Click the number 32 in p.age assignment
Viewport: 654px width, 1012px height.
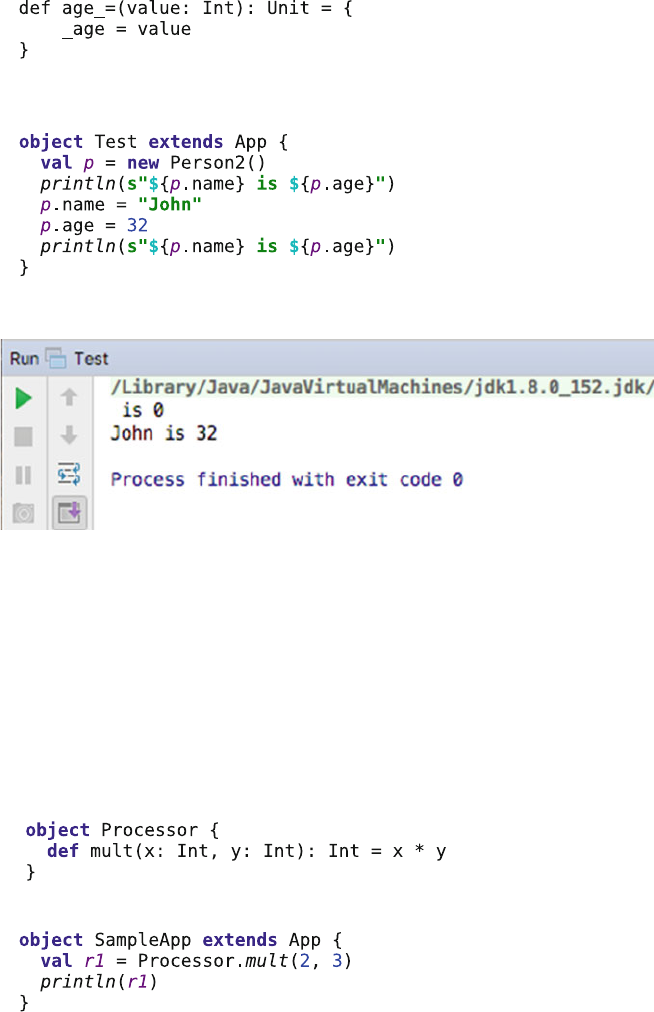(137, 225)
